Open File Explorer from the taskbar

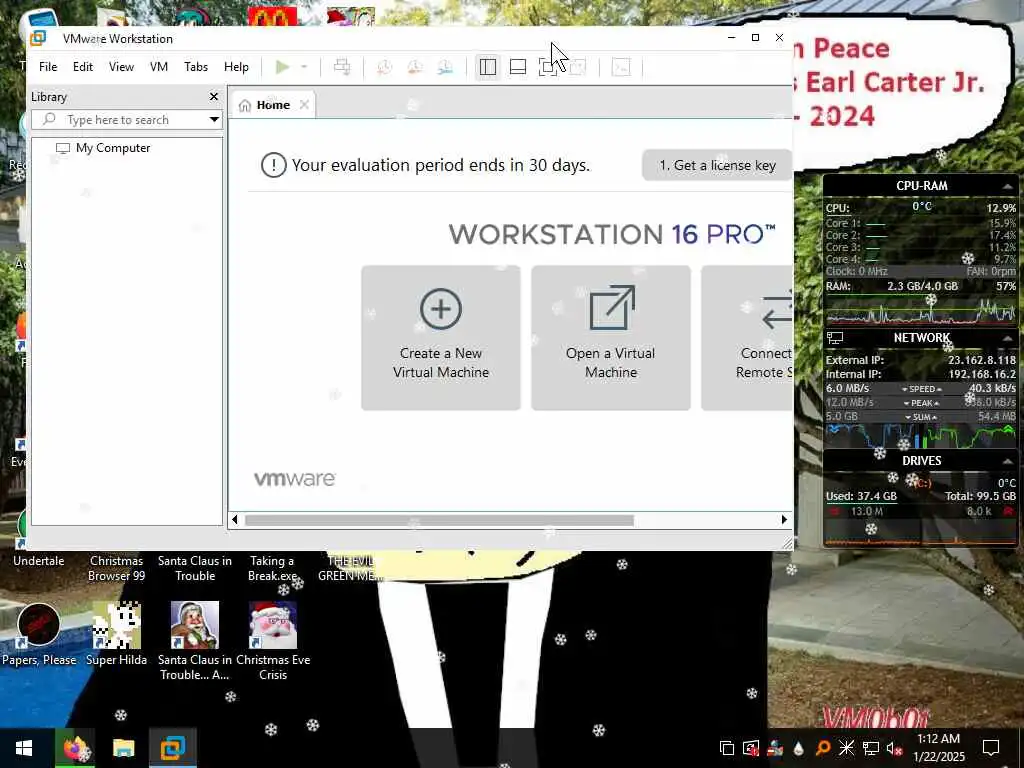tap(123, 748)
